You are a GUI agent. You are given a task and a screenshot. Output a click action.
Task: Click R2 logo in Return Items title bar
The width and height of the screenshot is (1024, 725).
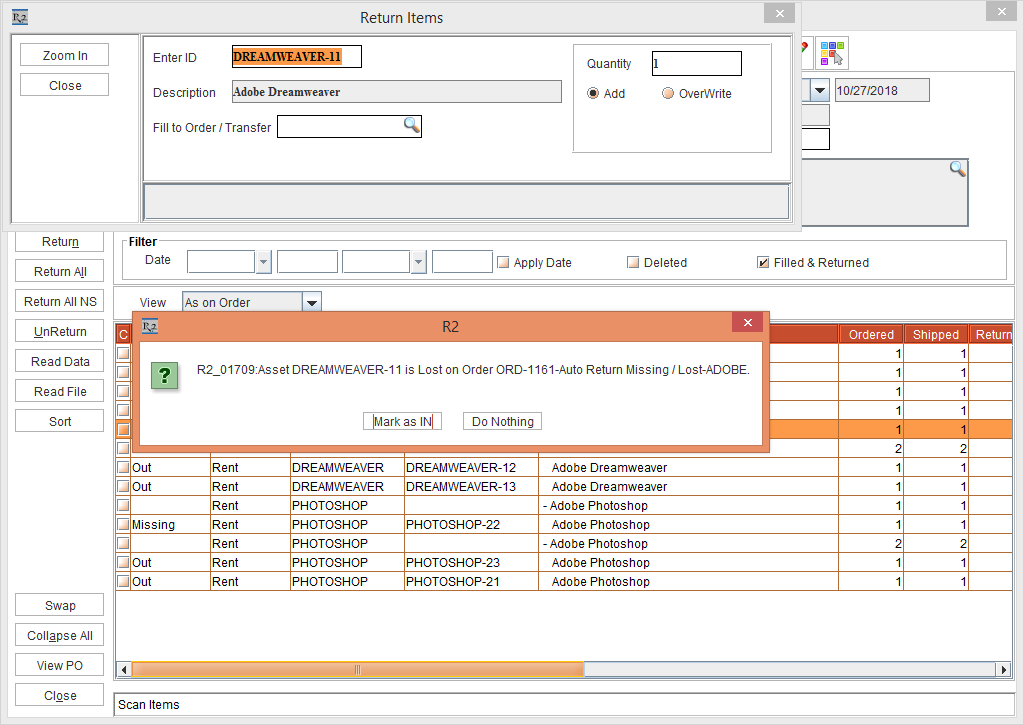[x=20, y=17]
